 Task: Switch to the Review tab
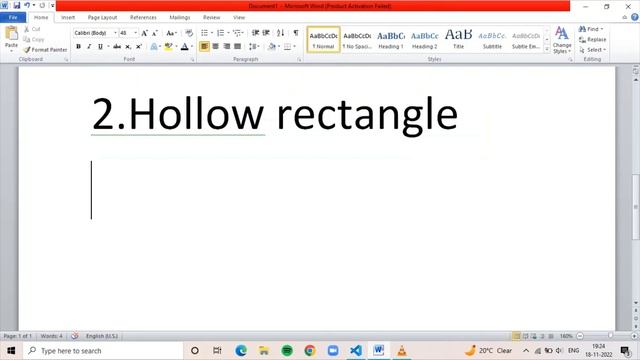(x=211, y=18)
